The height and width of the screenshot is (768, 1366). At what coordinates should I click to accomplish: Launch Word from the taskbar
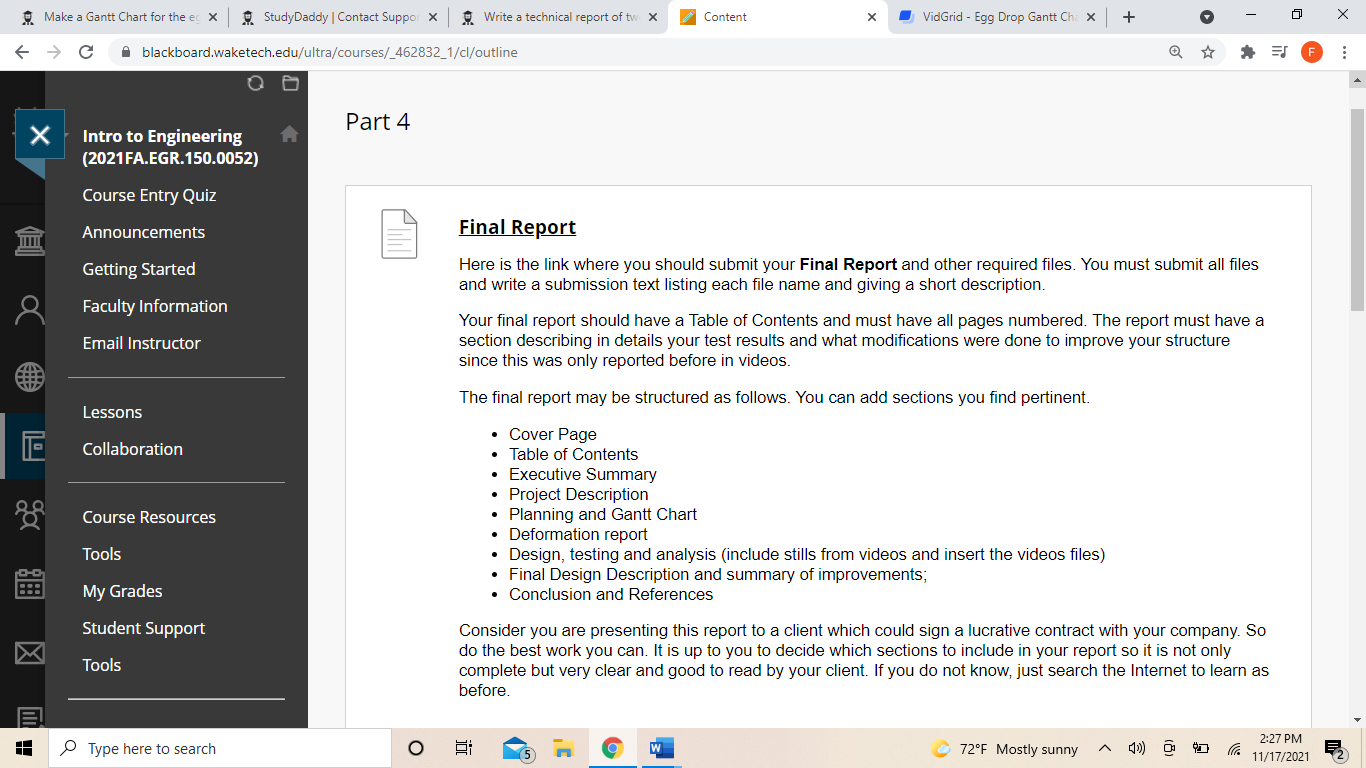(x=660, y=748)
